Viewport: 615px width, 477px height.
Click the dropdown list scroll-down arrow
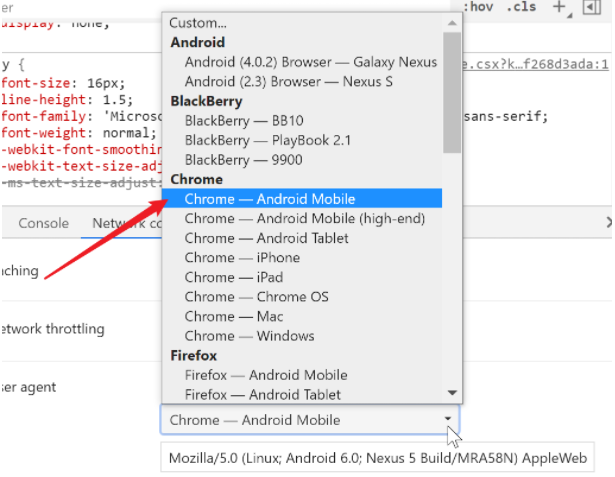pyautogui.click(x=452, y=393)
